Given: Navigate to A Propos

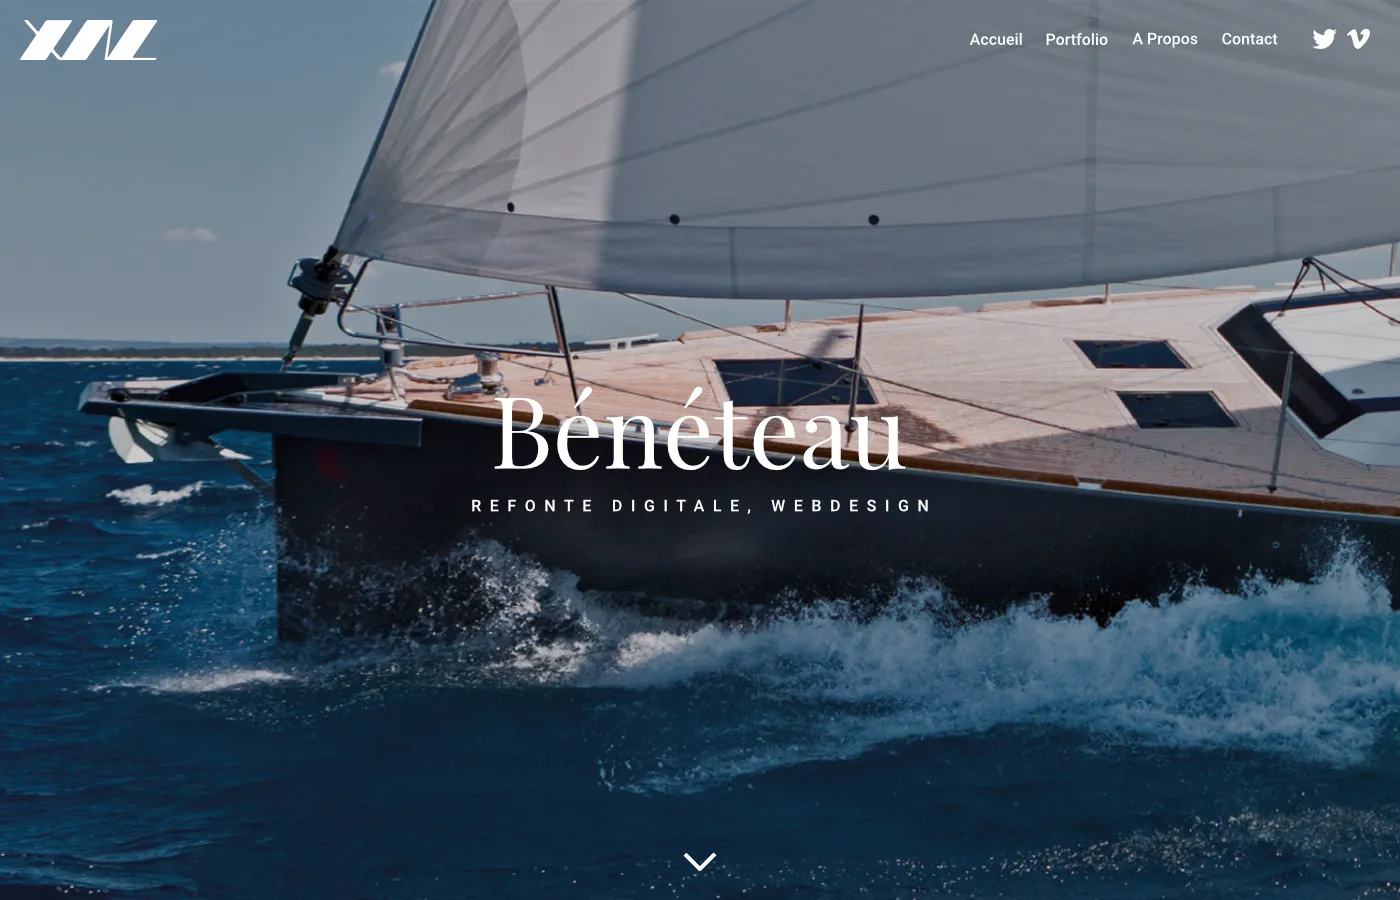Looking at the screenshot, I should pyautogui.click(x=1165, y=39).
